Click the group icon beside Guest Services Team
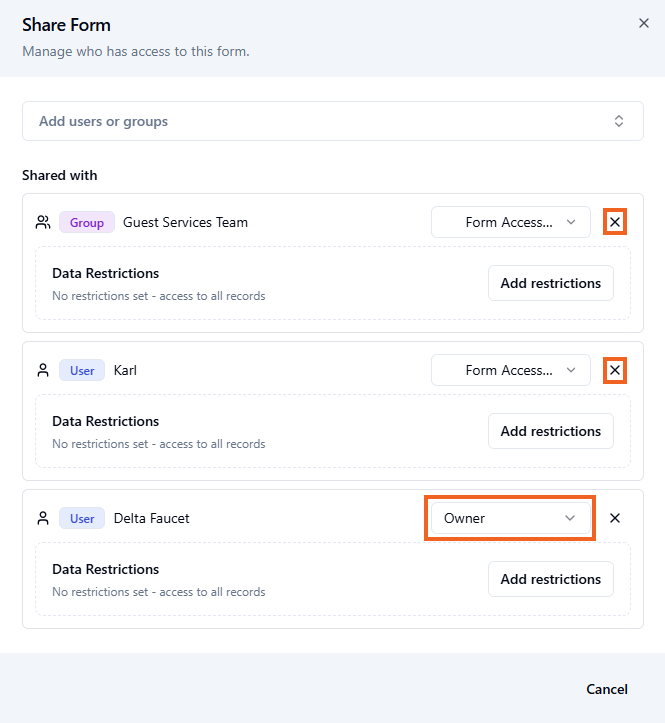 click(x=43, y=222)
